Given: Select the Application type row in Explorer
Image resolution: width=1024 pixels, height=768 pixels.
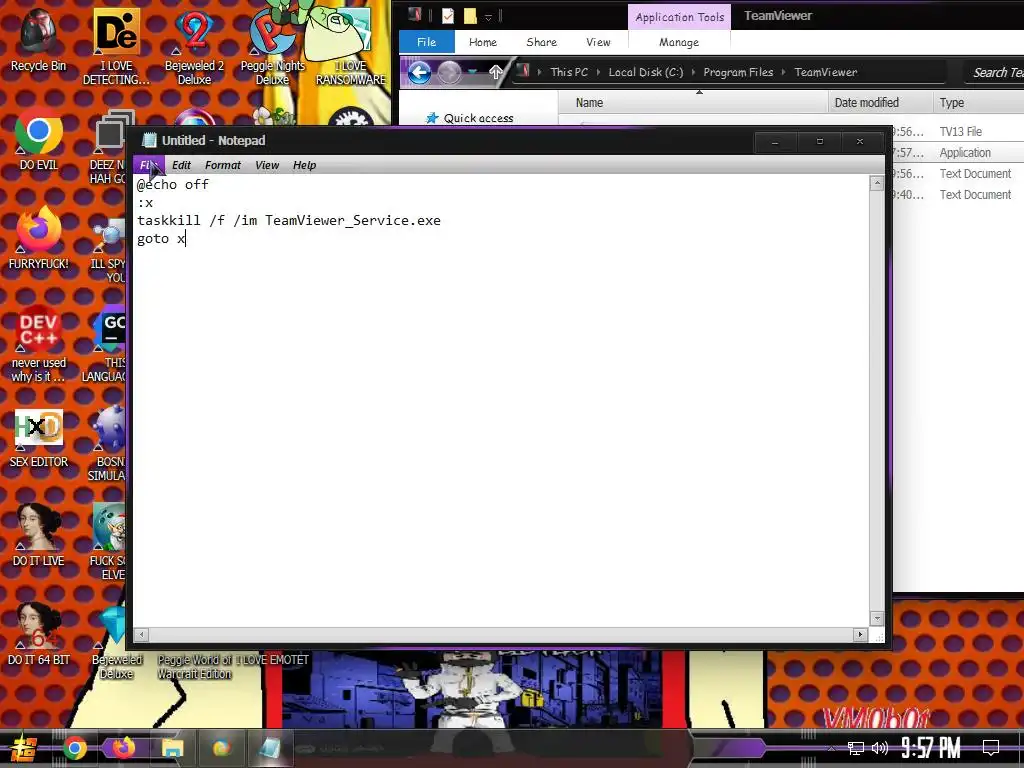Looking at the screenshot, I should pyautogui.click(x=957, y=153).
